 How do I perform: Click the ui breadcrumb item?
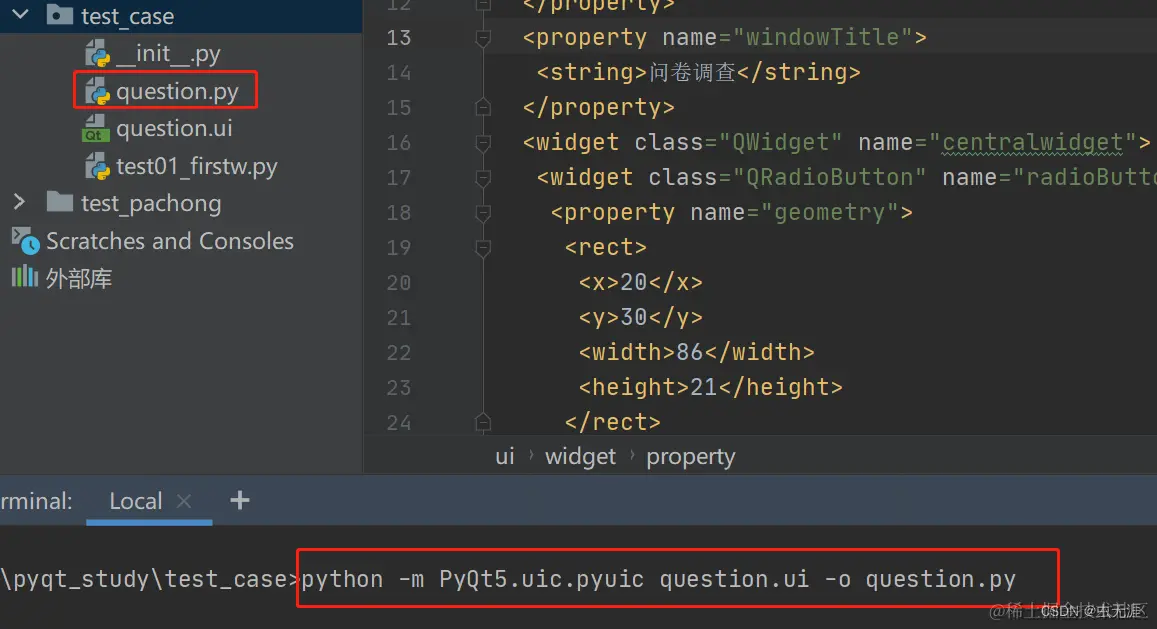pyautogui.click(x=505, y=456)
